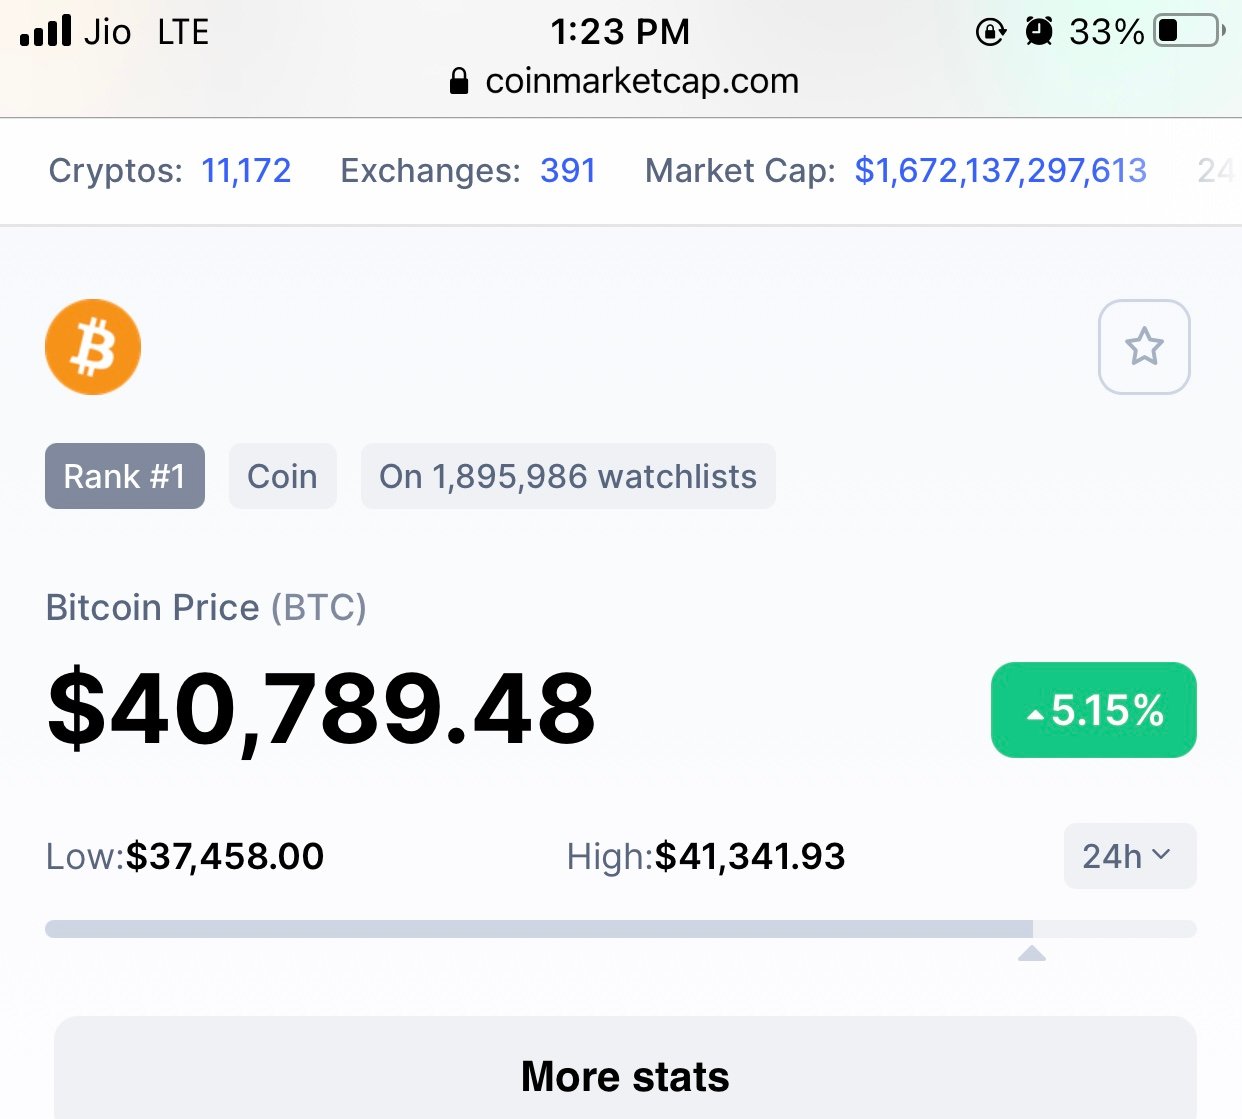Open the Exchanges count 391 link
This screenshot has height=1119, width=1242.
[x=568, y=171]
